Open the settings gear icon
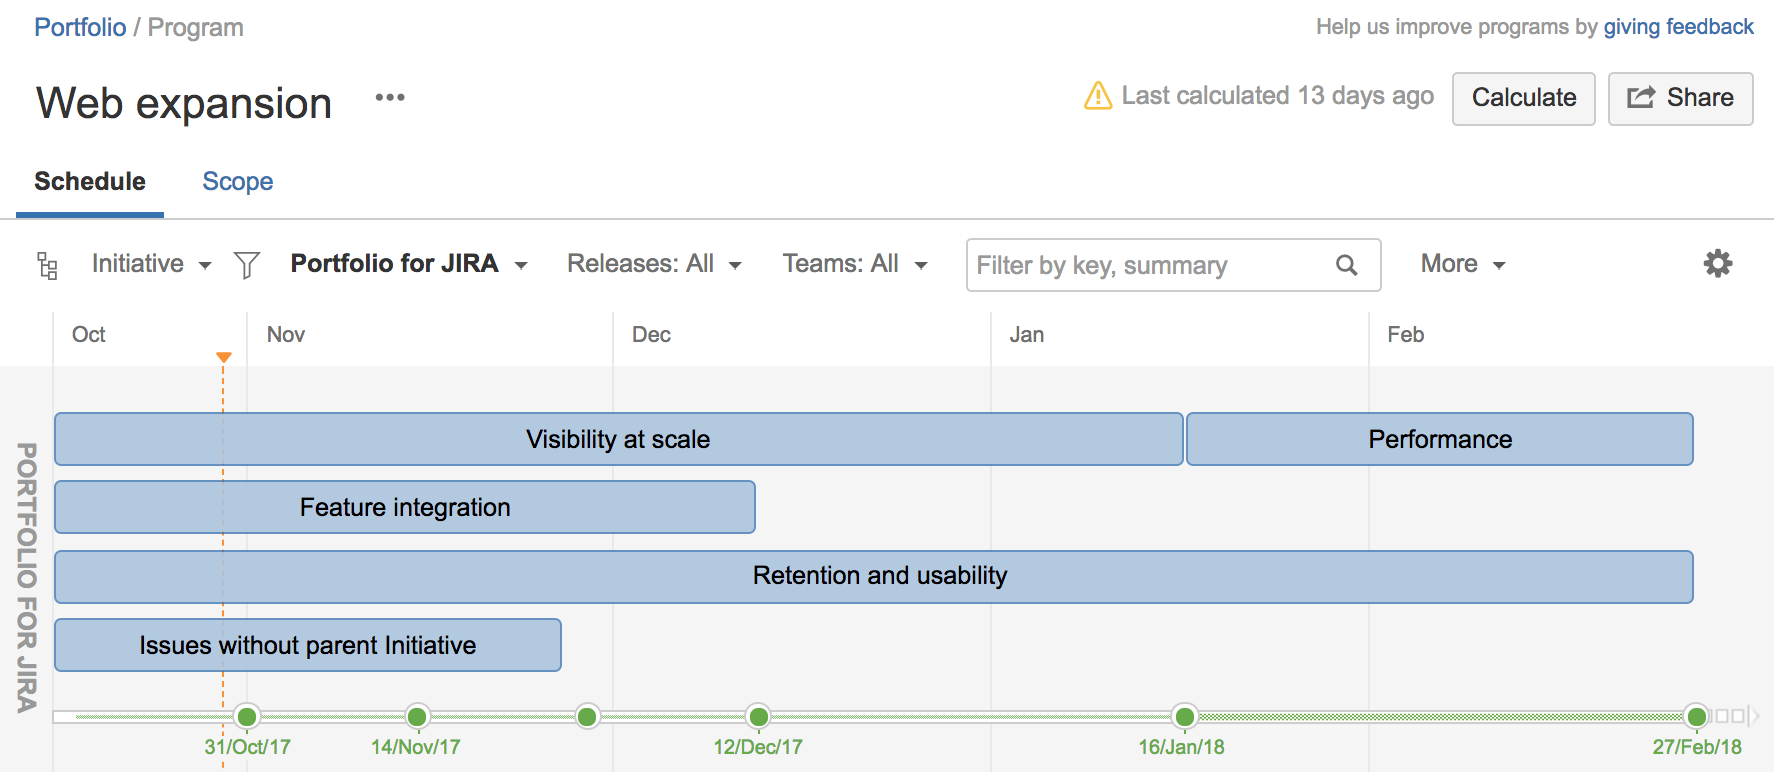Image resolution: width=1774 pixels, height=772 pixels. pyautogui.click(x=1717, y=264)
